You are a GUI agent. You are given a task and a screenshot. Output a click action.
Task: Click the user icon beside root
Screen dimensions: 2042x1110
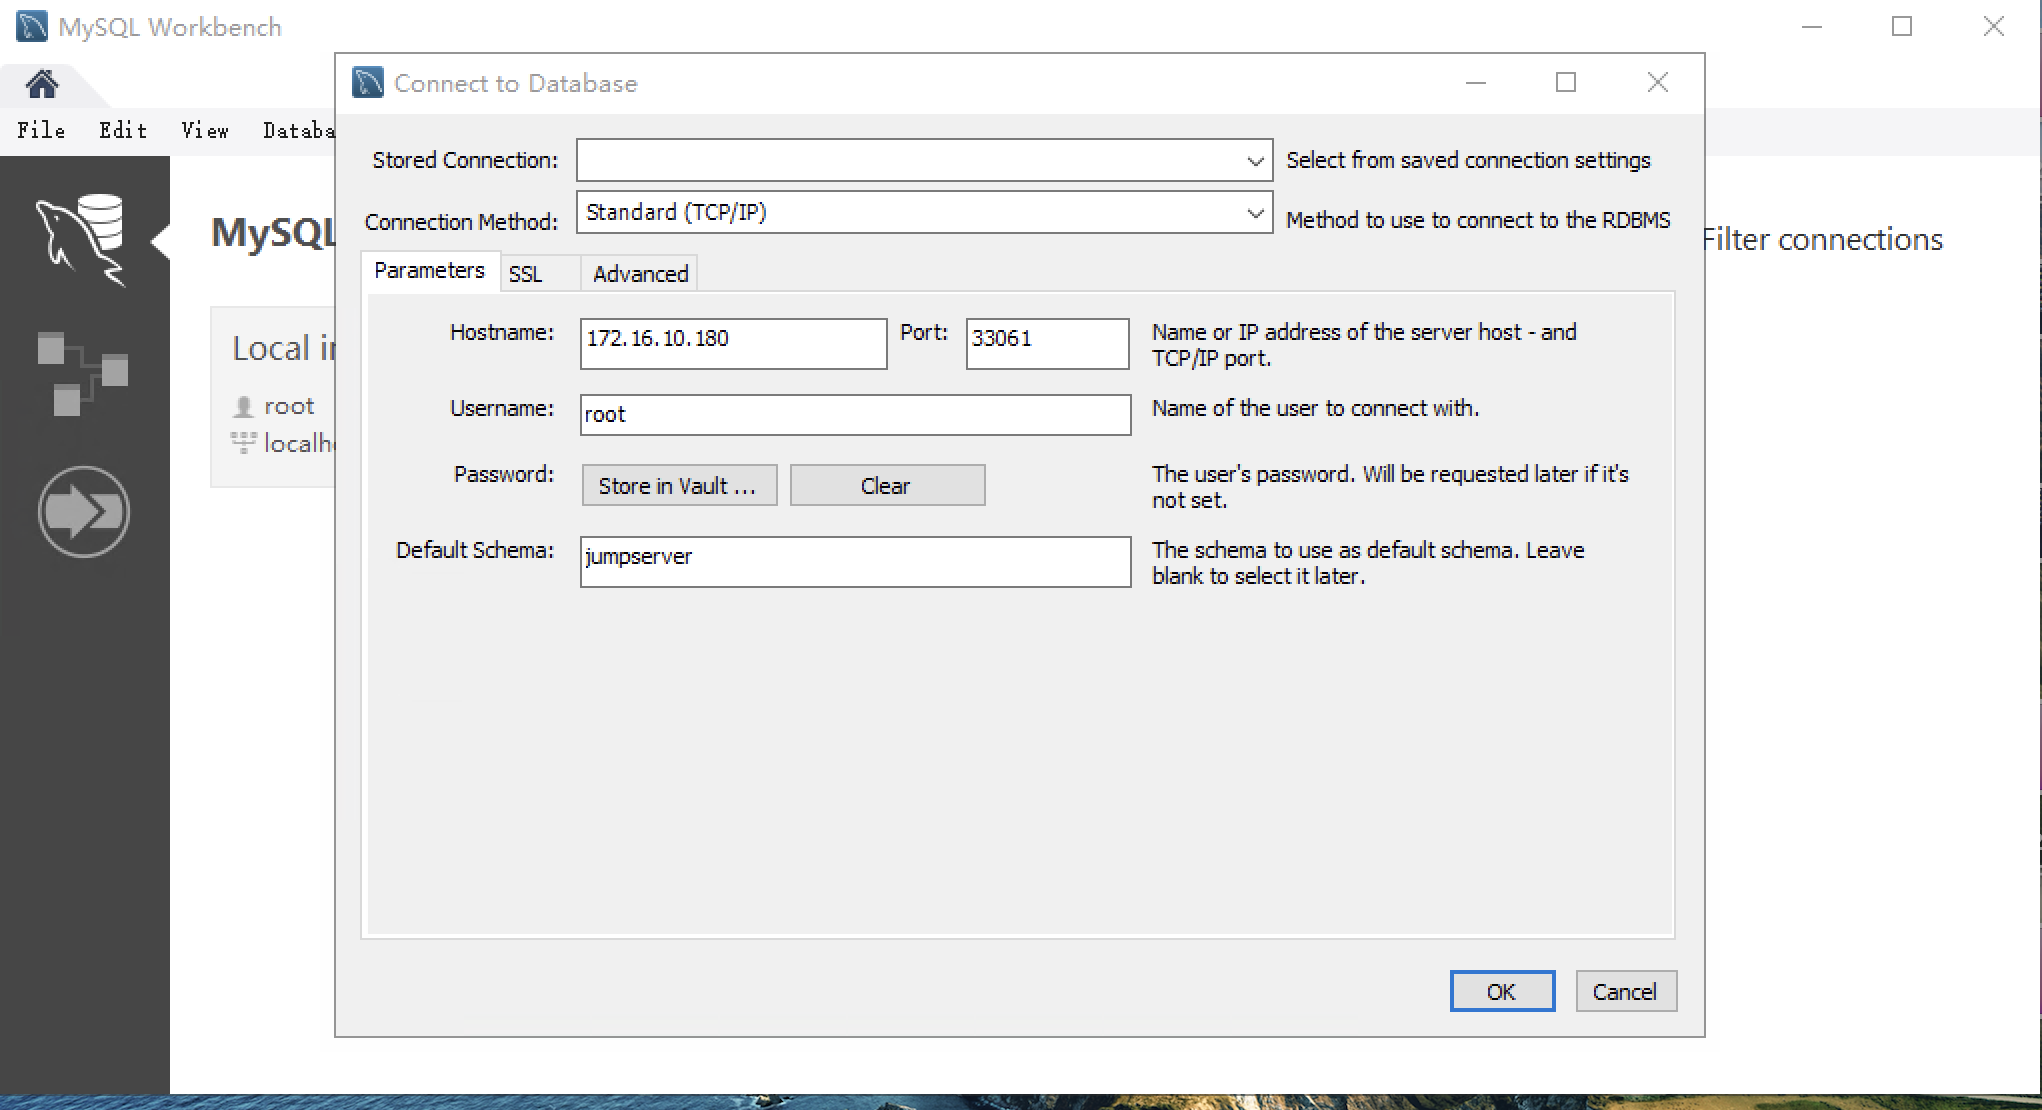click(243, 407)
